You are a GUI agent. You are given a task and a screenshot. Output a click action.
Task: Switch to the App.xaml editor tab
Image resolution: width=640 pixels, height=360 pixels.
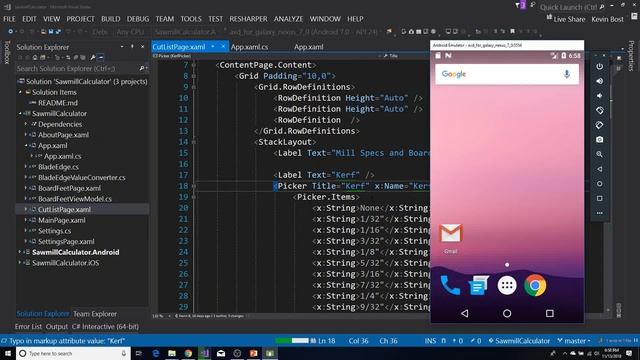pyautogui.click(x=309, y=47)
